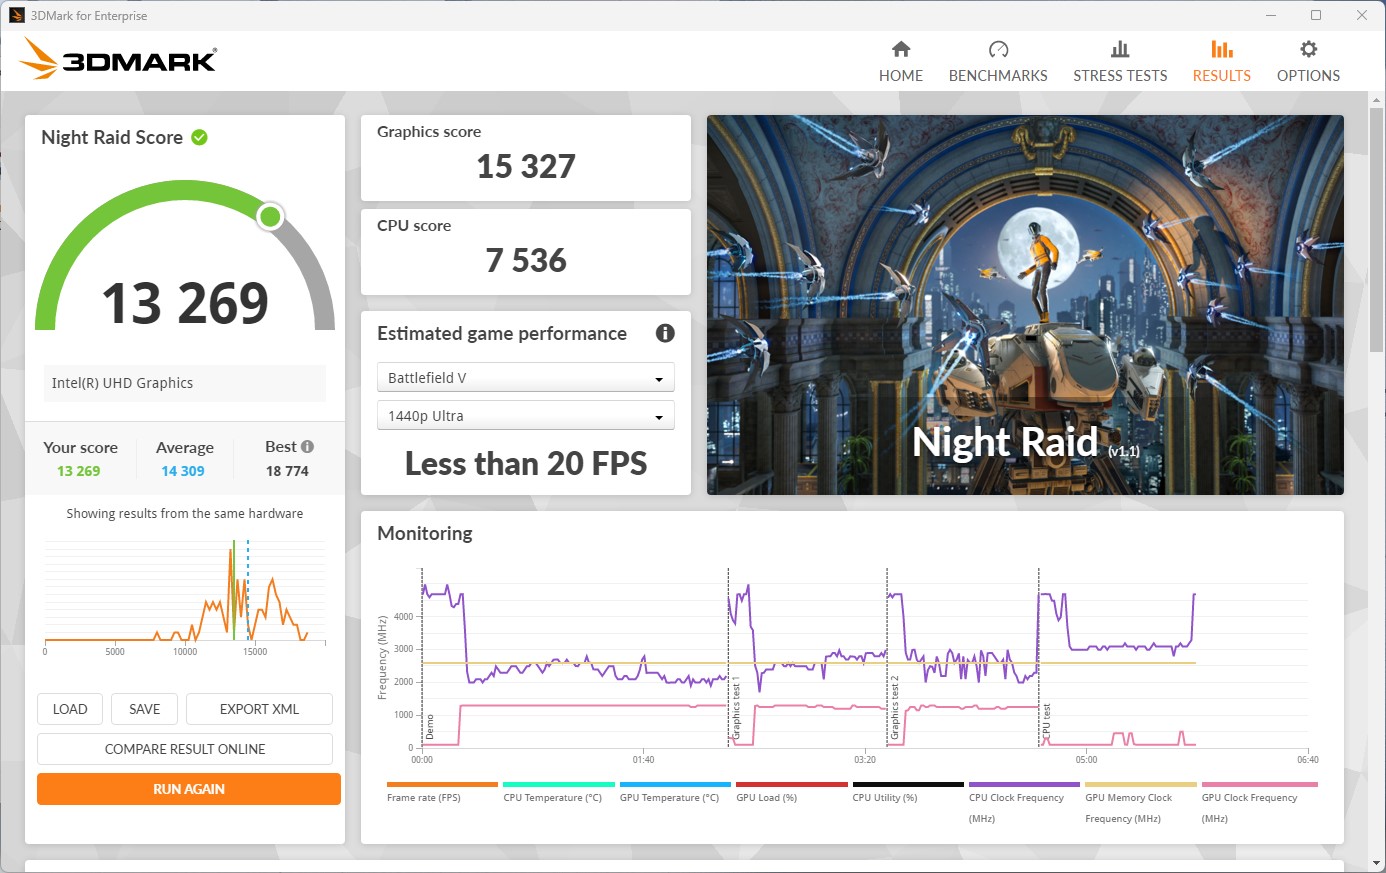
Task: Click the score gauge knob
Action: point(270,216)
